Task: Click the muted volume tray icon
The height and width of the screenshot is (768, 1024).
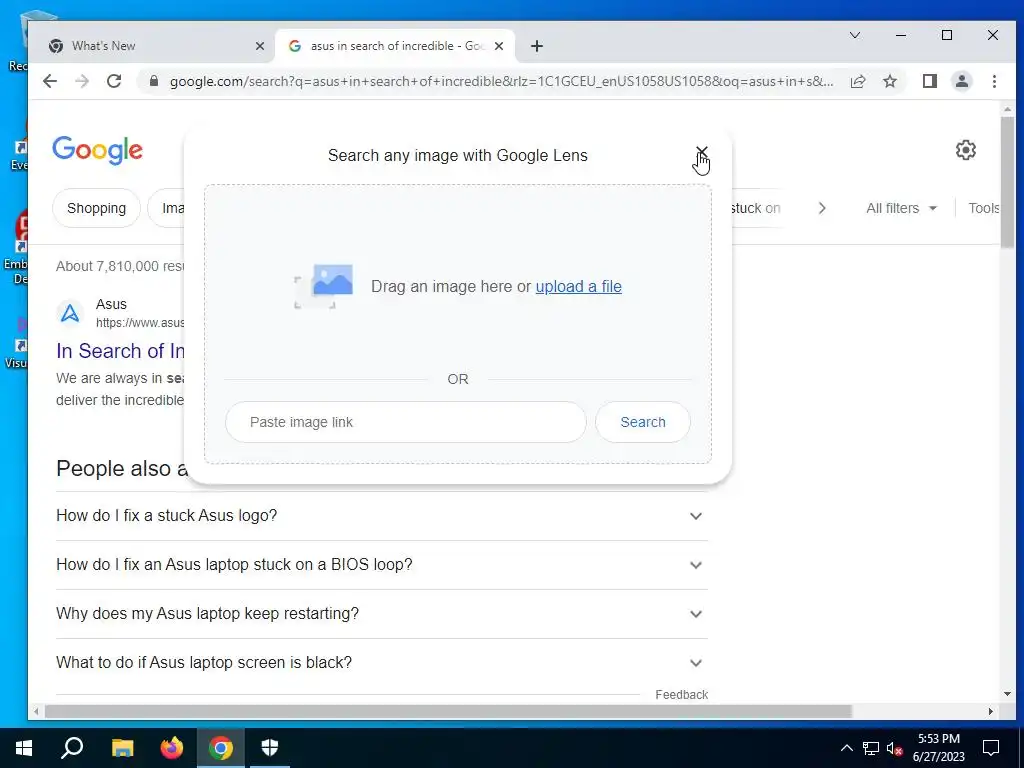Action: (x=894, y=748)
